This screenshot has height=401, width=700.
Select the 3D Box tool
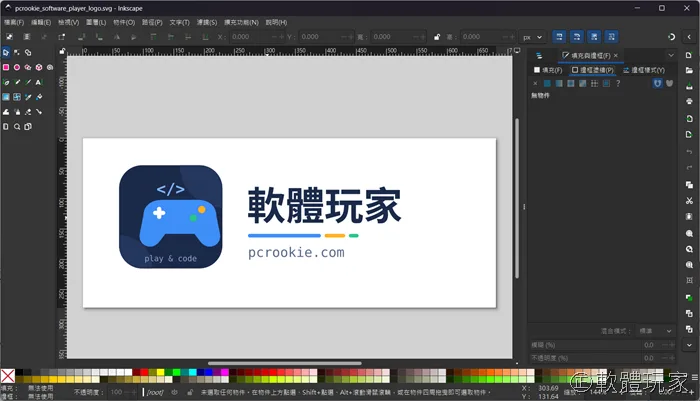coord(39,67)
